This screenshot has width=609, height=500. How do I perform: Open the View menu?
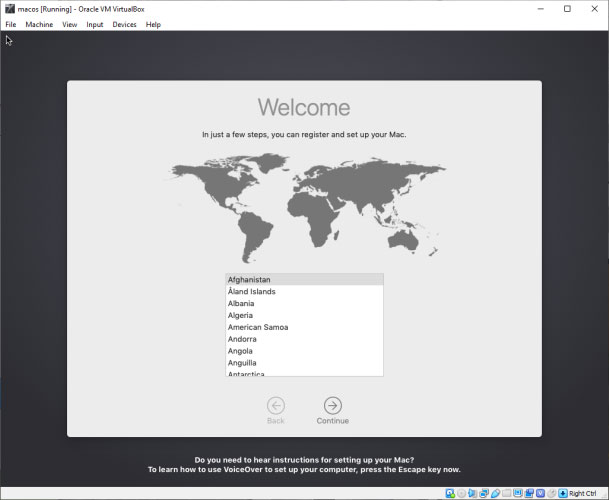tap(69, 24)
